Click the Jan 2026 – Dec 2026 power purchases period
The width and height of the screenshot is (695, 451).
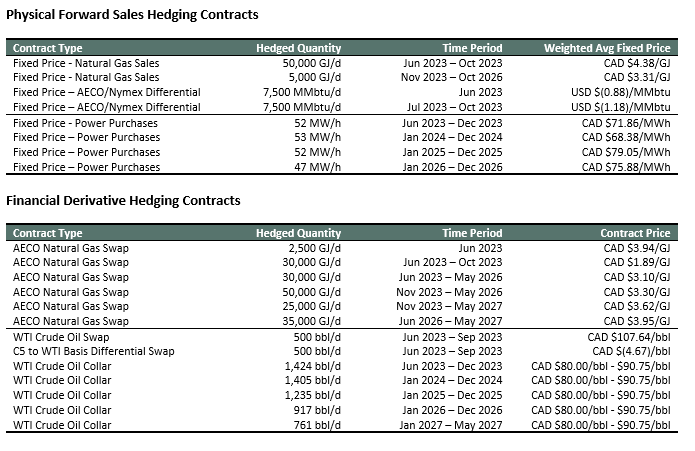tap(453, 167)
